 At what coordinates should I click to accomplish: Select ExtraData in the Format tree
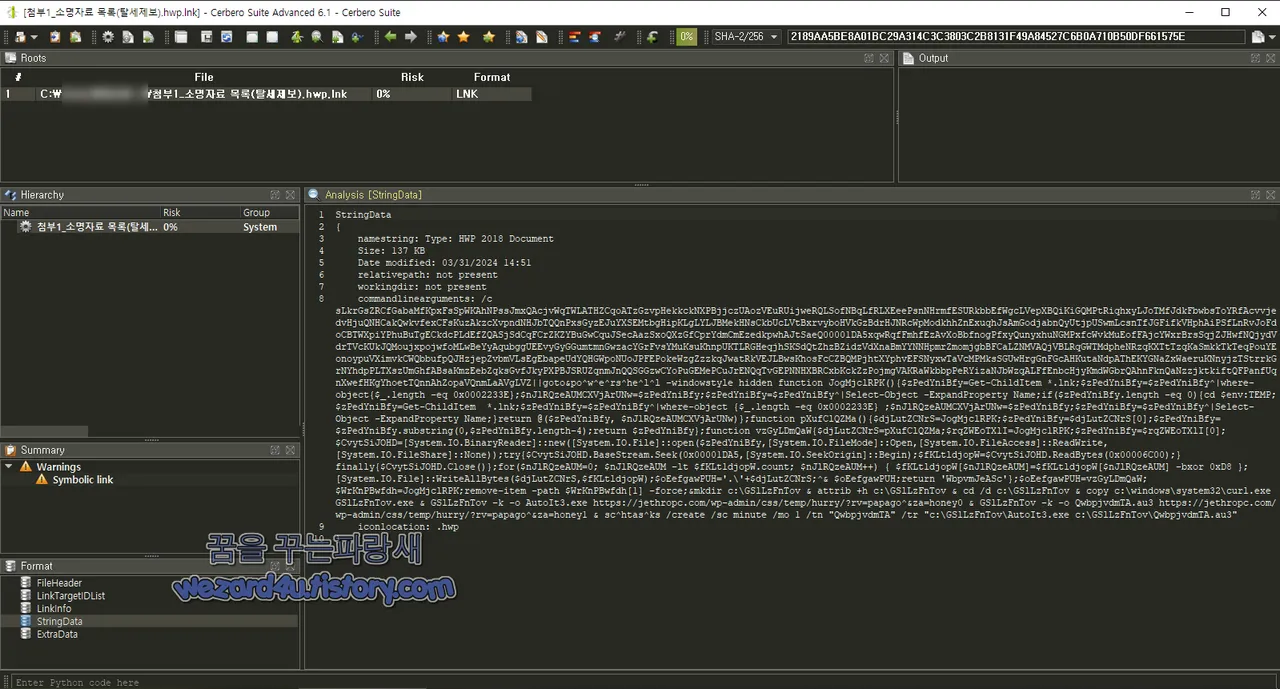coord(57,634)
